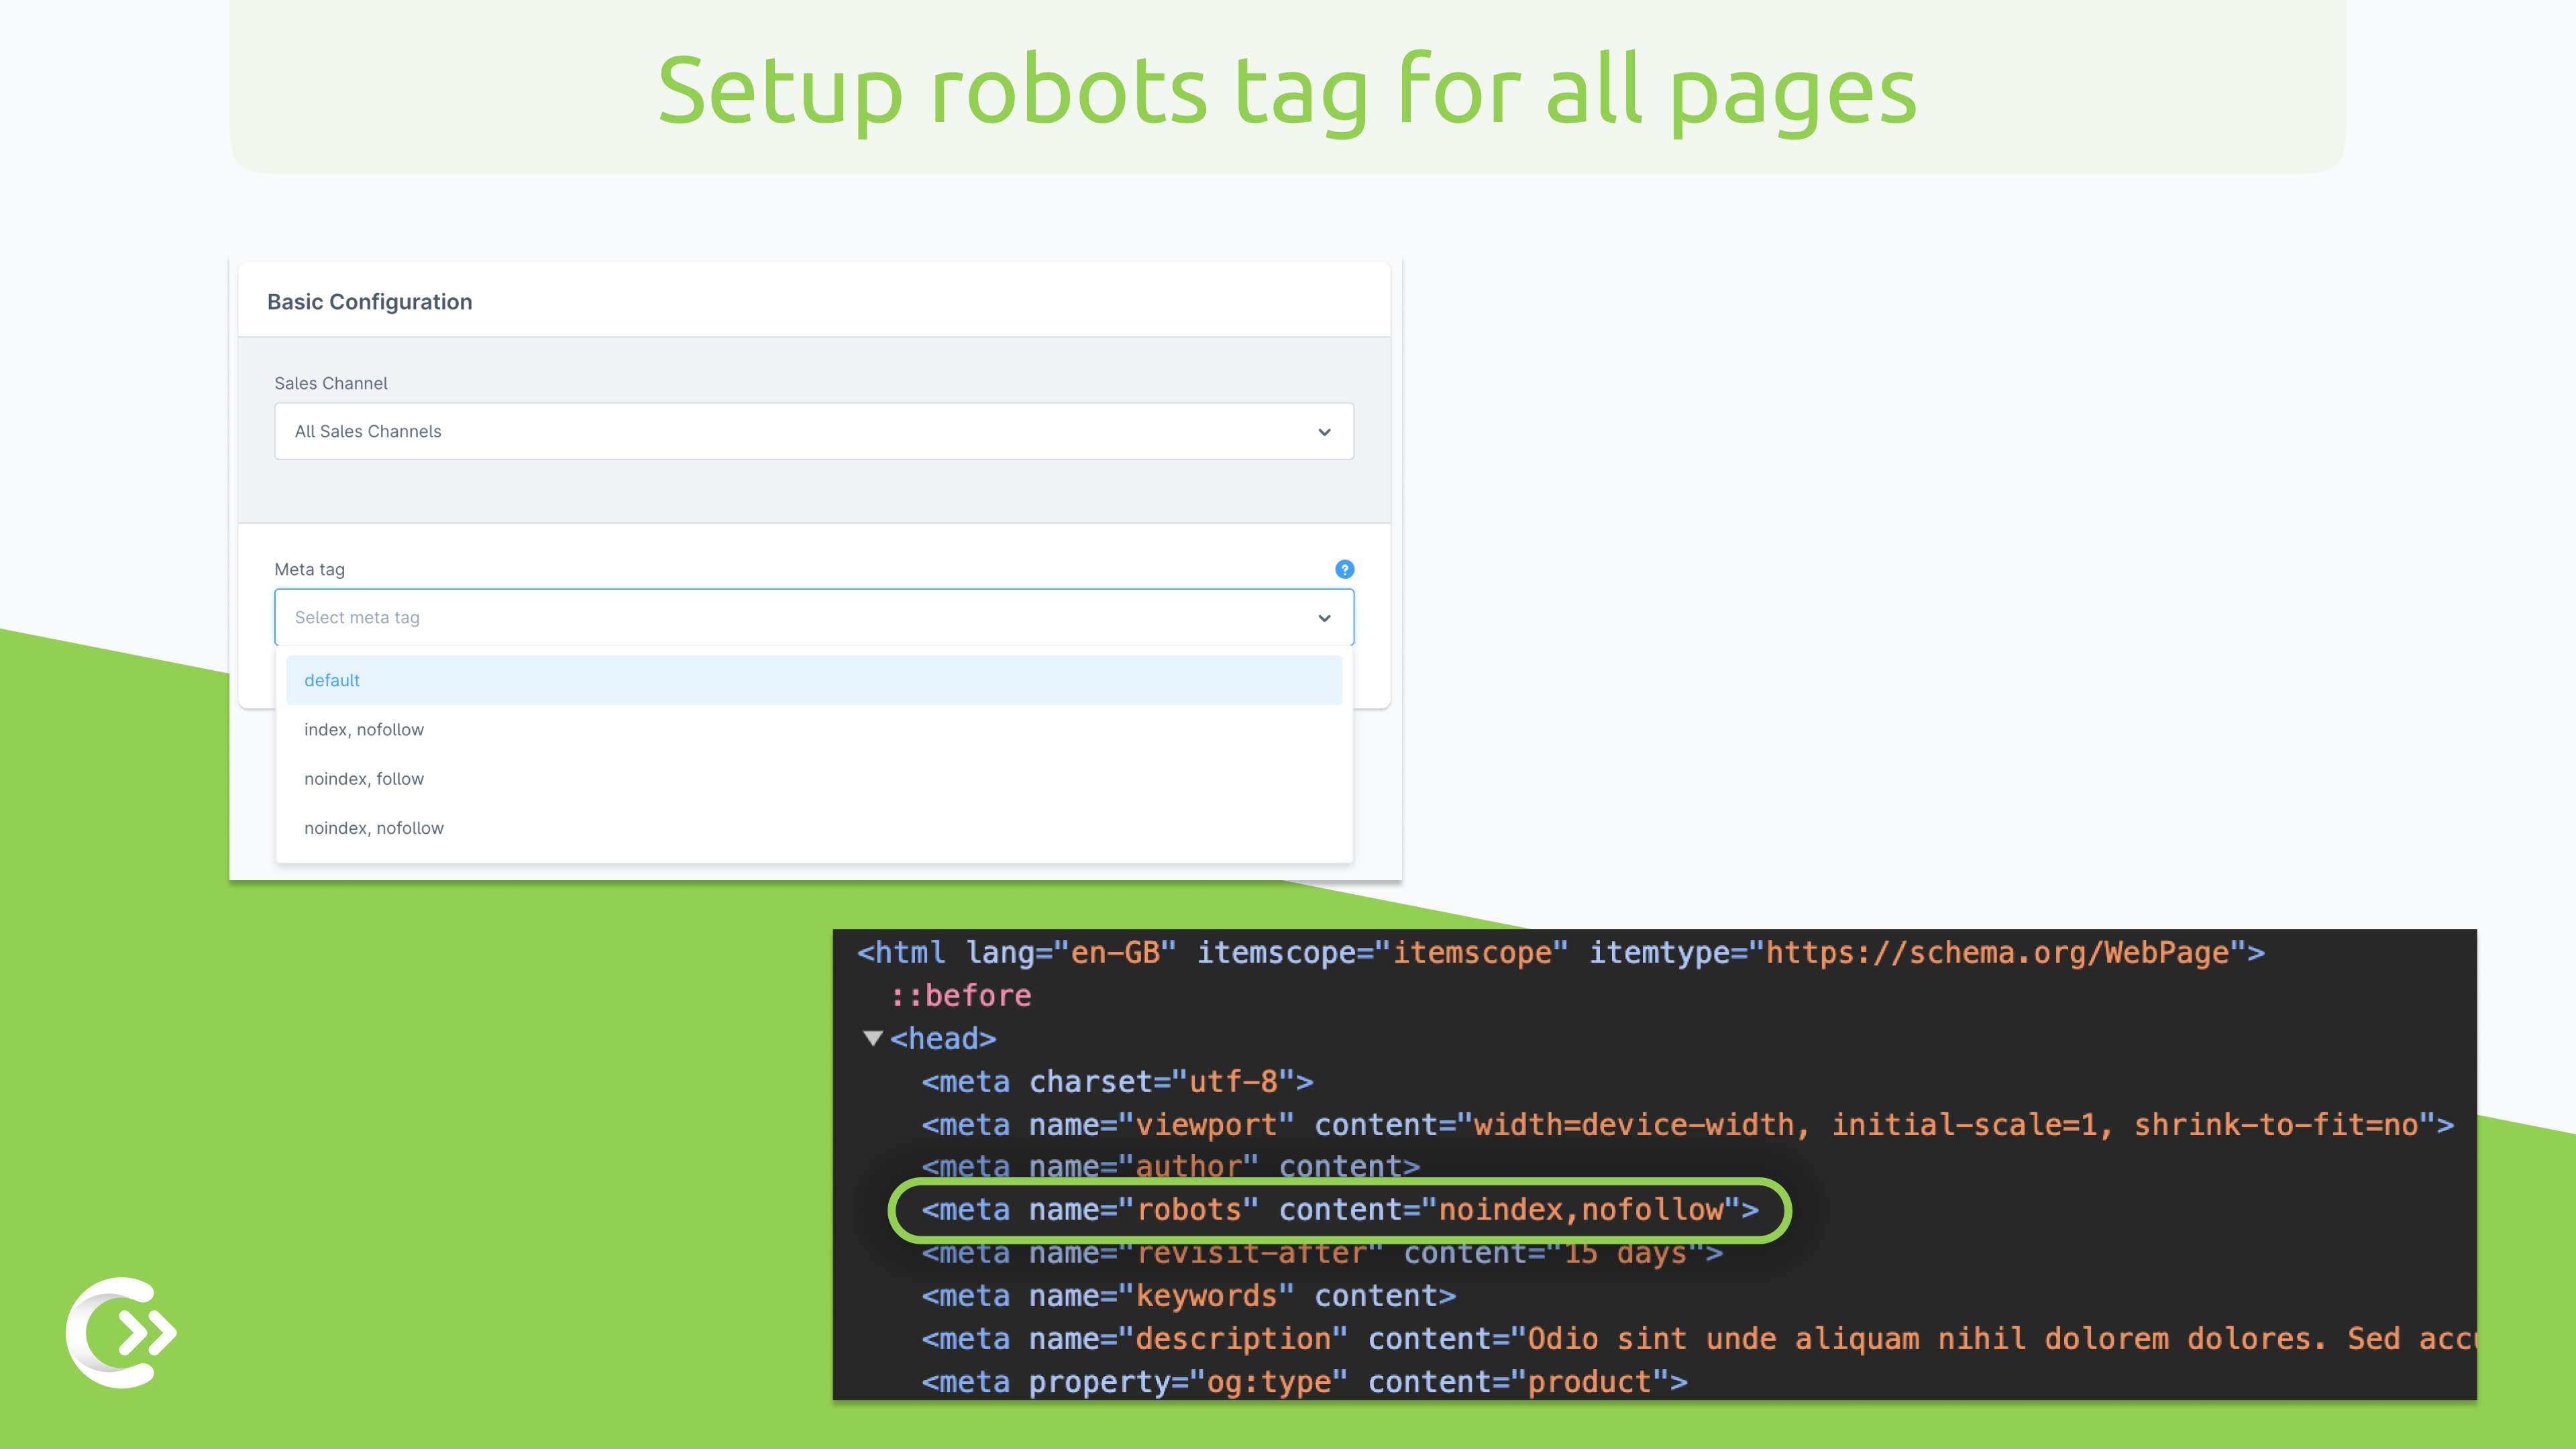Click the ::before pseudo-element row

pyautogui.click(x=960, y=995)
